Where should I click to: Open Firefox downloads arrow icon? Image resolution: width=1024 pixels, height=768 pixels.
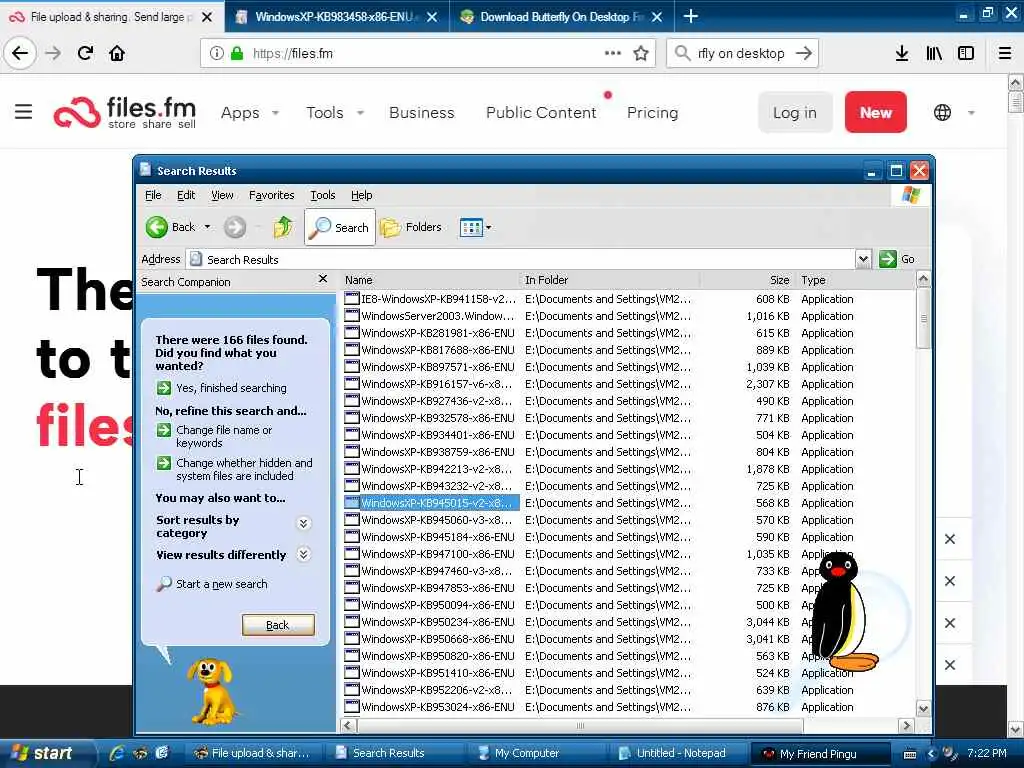902,54
